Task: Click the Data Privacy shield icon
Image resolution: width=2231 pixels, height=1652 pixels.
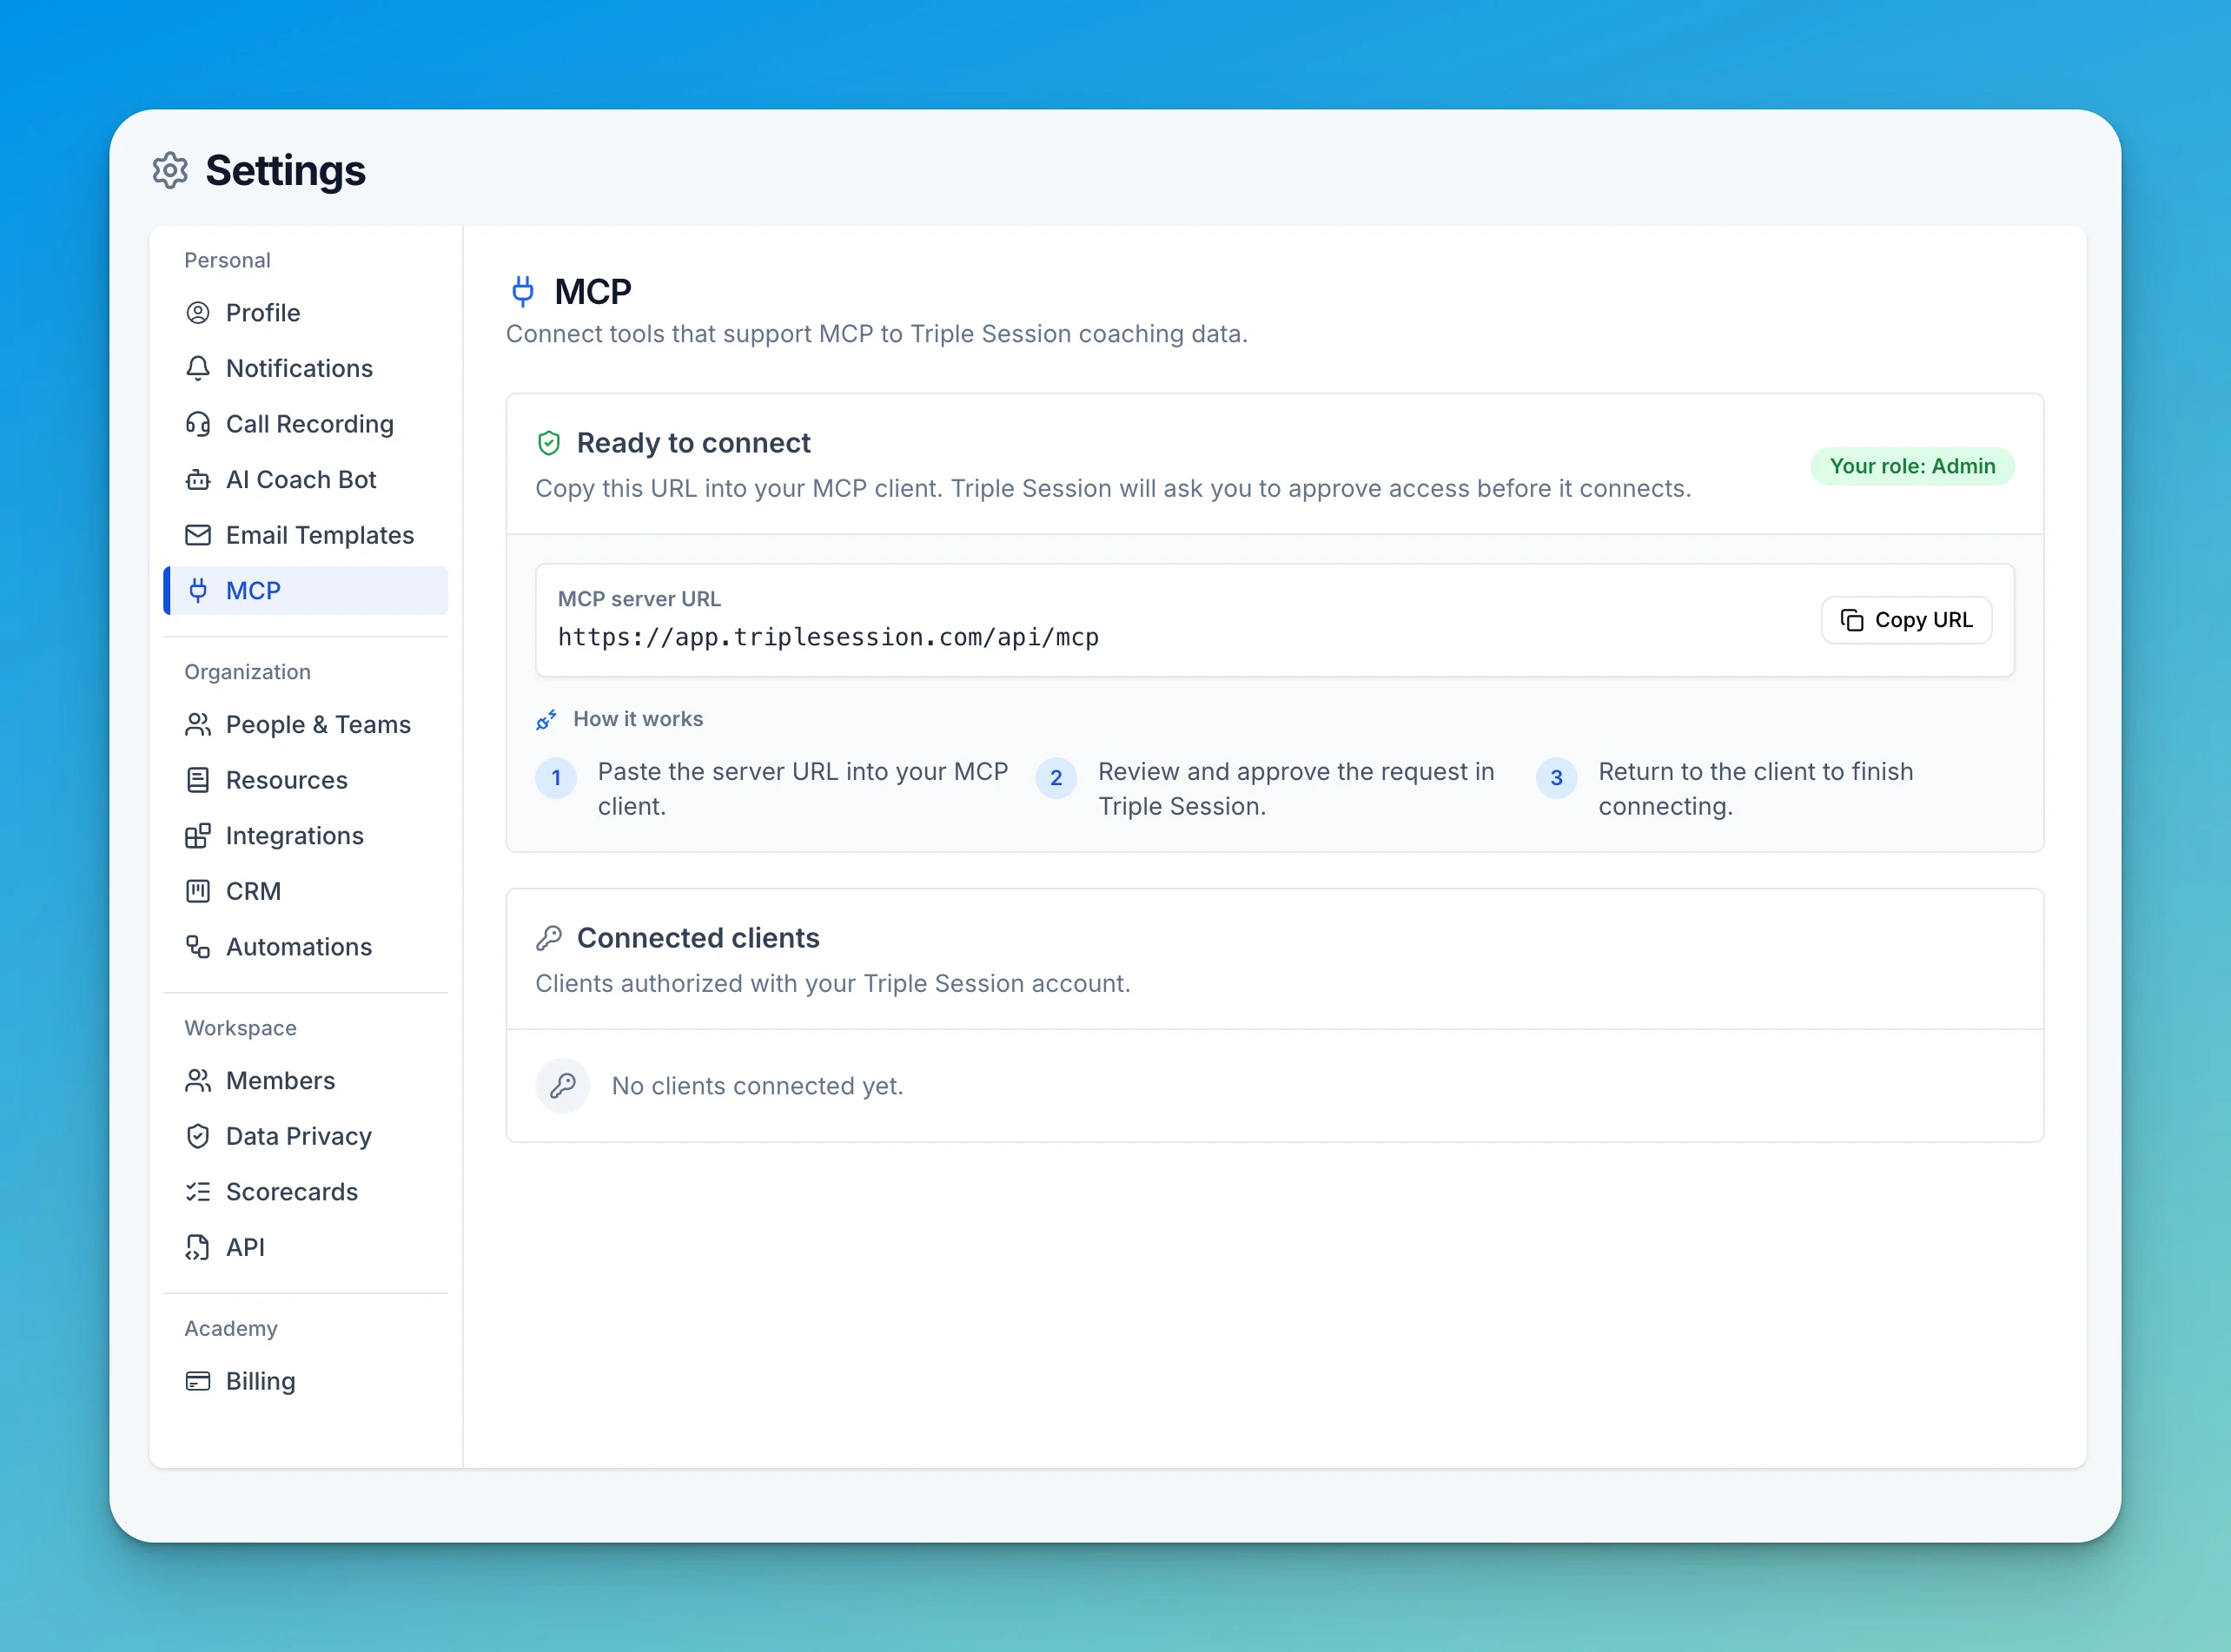Action: [198, 1136]
